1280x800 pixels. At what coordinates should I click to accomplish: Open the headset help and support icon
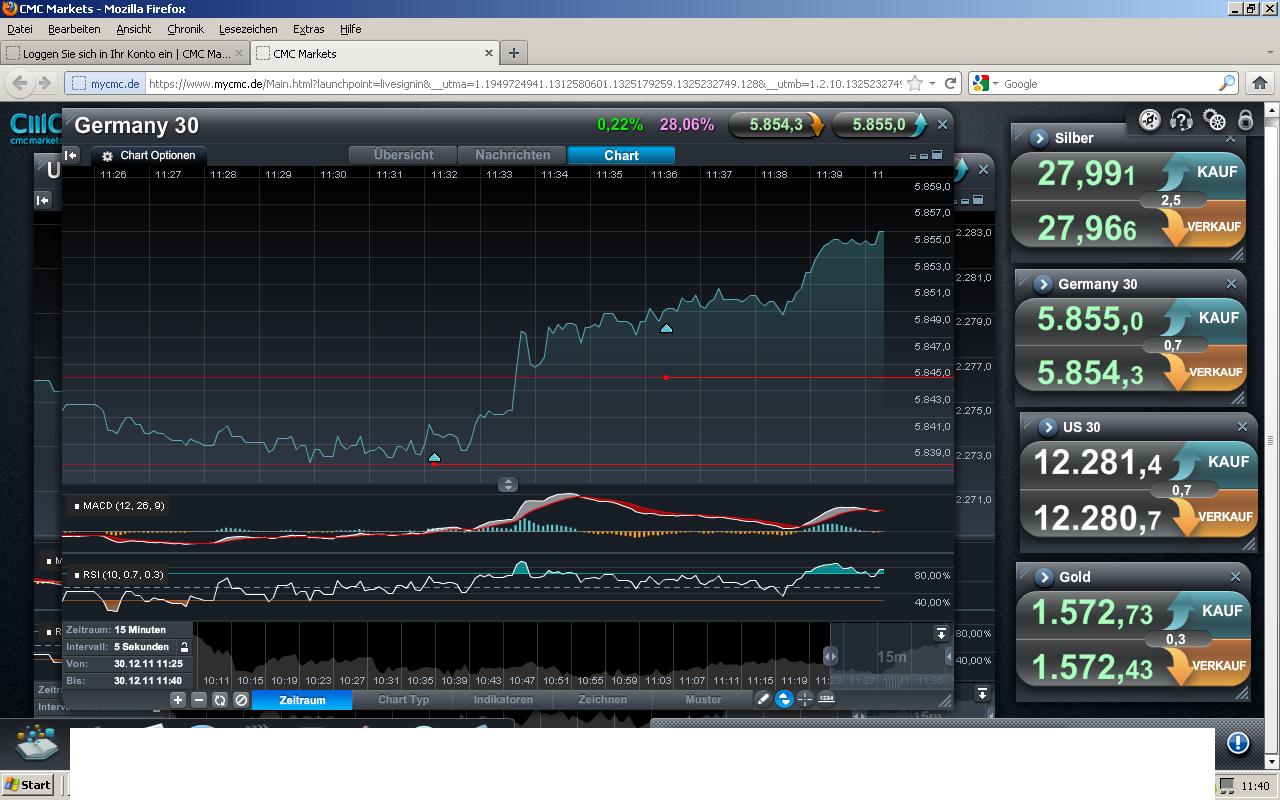(x=1182, y=121)
